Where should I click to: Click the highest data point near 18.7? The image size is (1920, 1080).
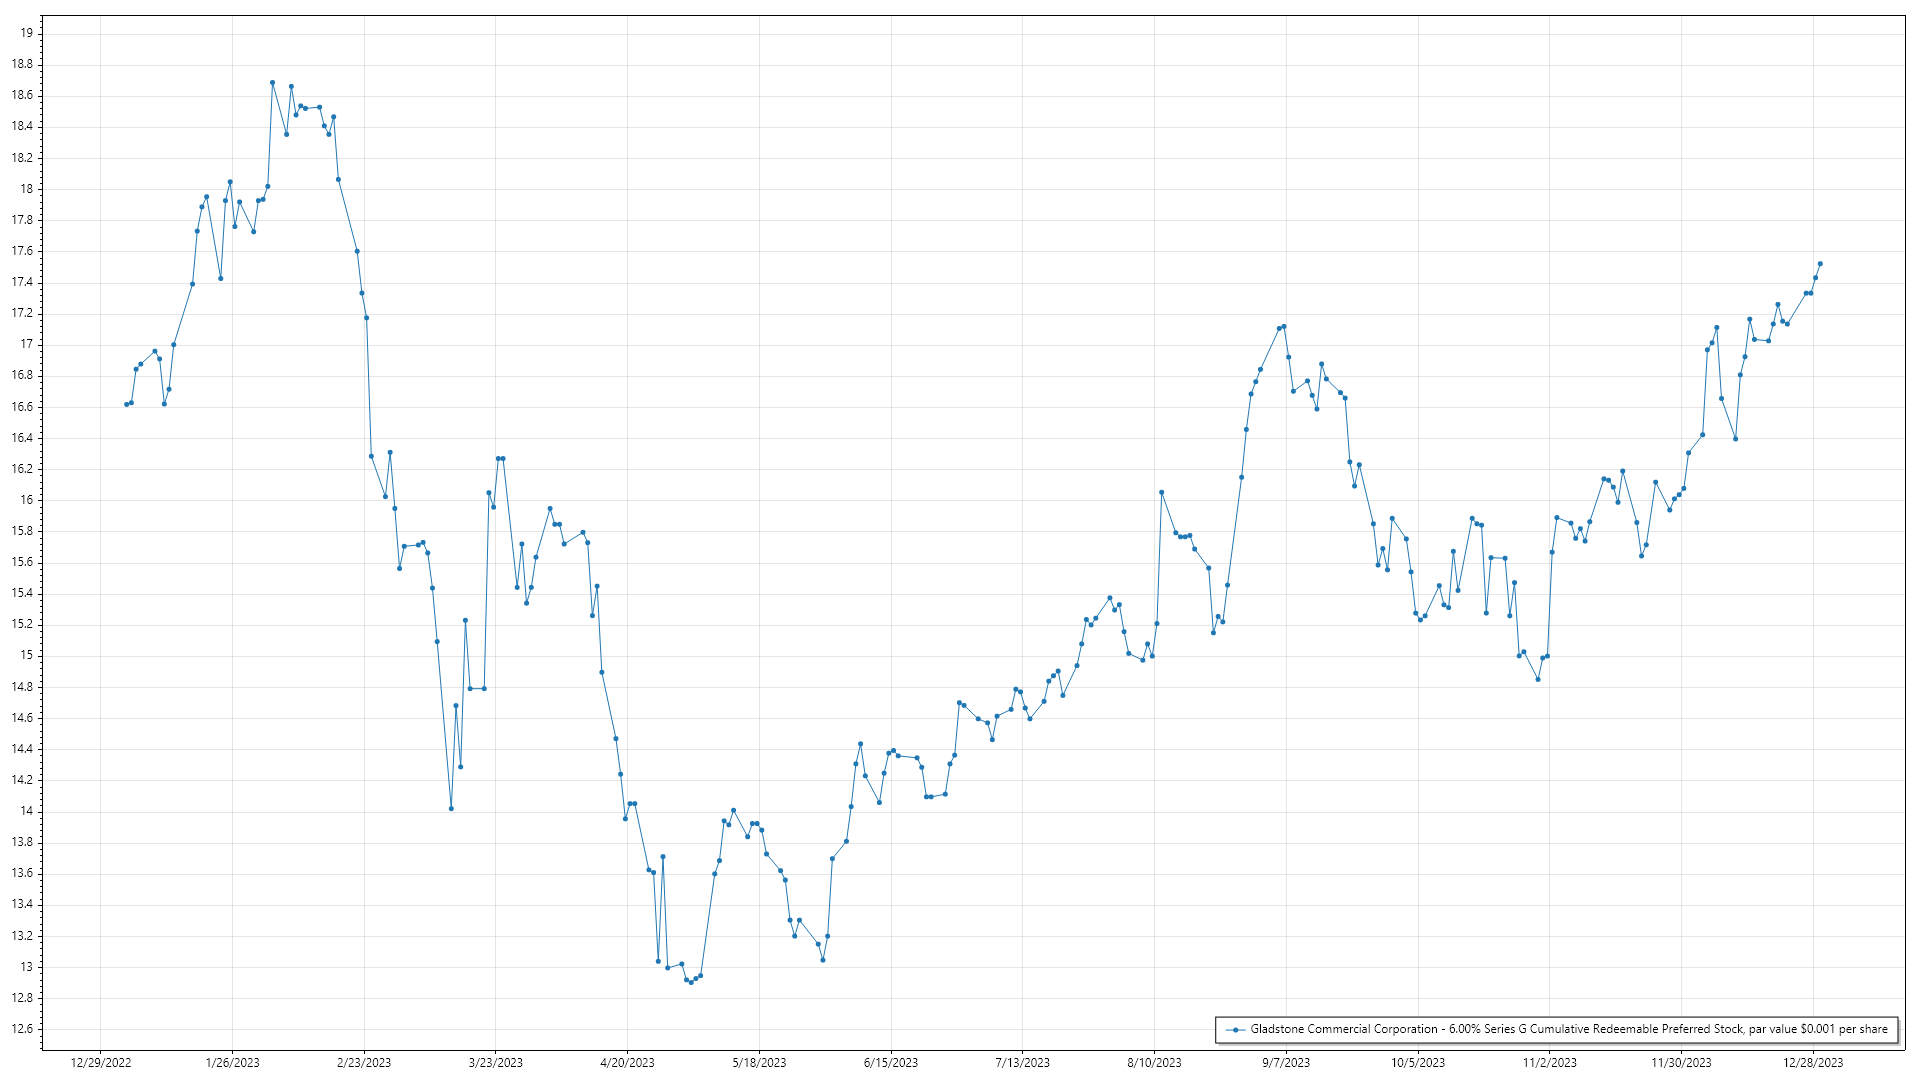tap(272, 83)
